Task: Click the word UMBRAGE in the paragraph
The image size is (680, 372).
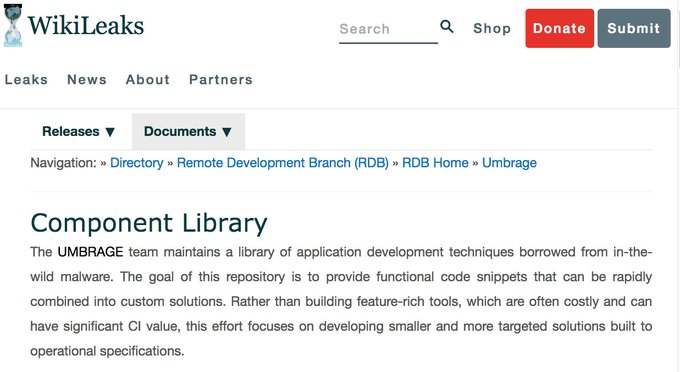Action: click(90, 252)
